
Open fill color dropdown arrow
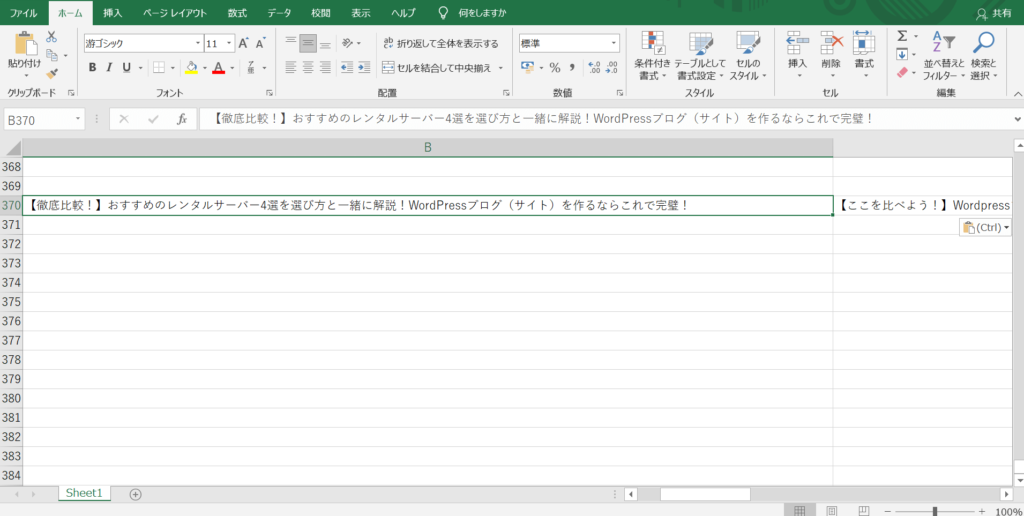204,68
